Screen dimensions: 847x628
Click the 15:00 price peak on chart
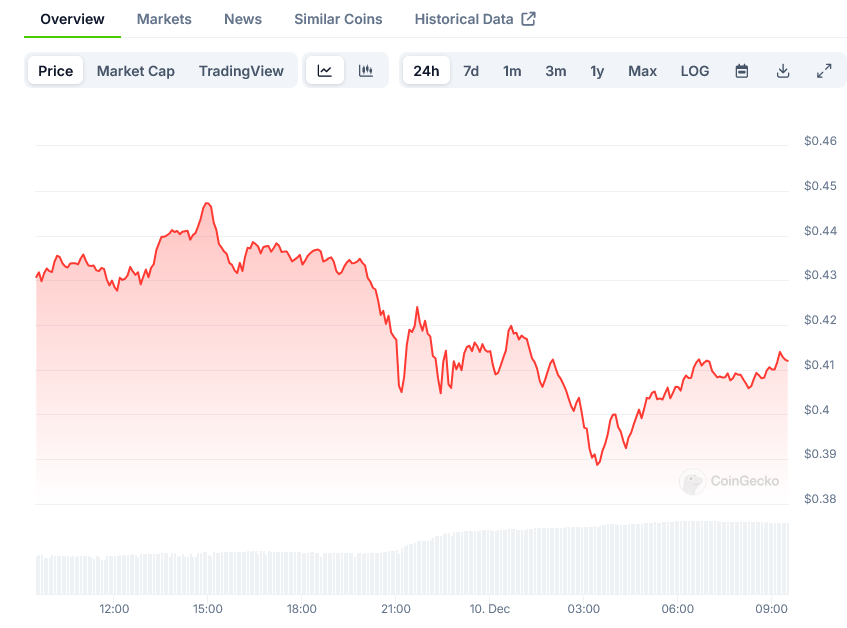point(207,203)
